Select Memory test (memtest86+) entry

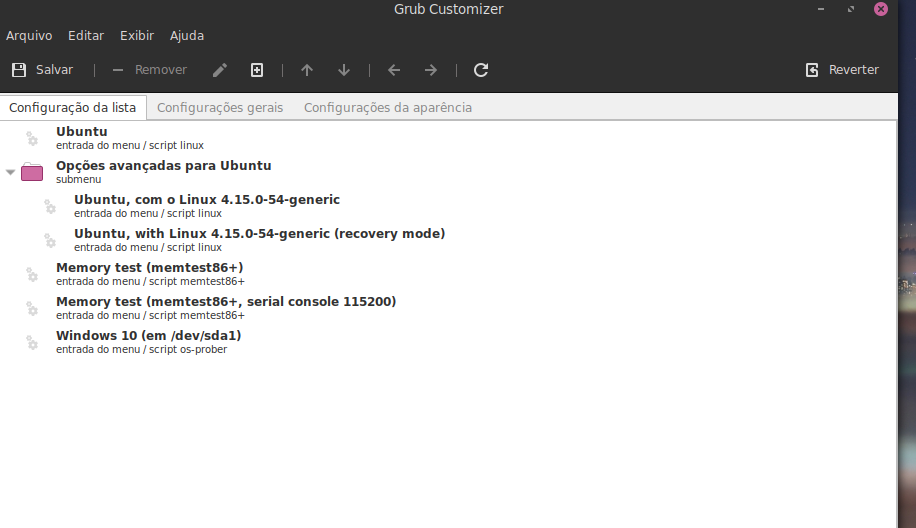pyautogui.click(x=449, y=273)
